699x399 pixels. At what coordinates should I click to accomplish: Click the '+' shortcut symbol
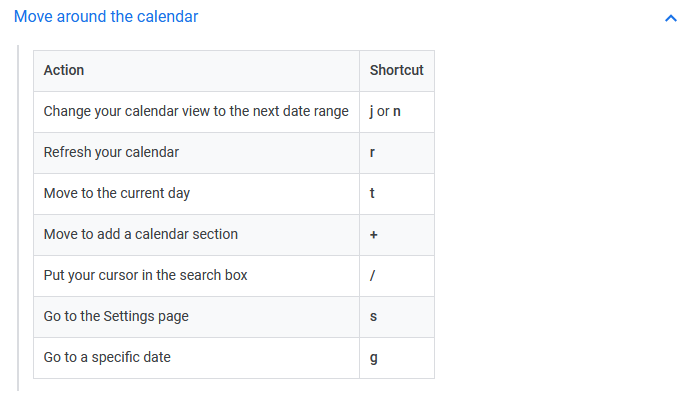coord(374,234)
